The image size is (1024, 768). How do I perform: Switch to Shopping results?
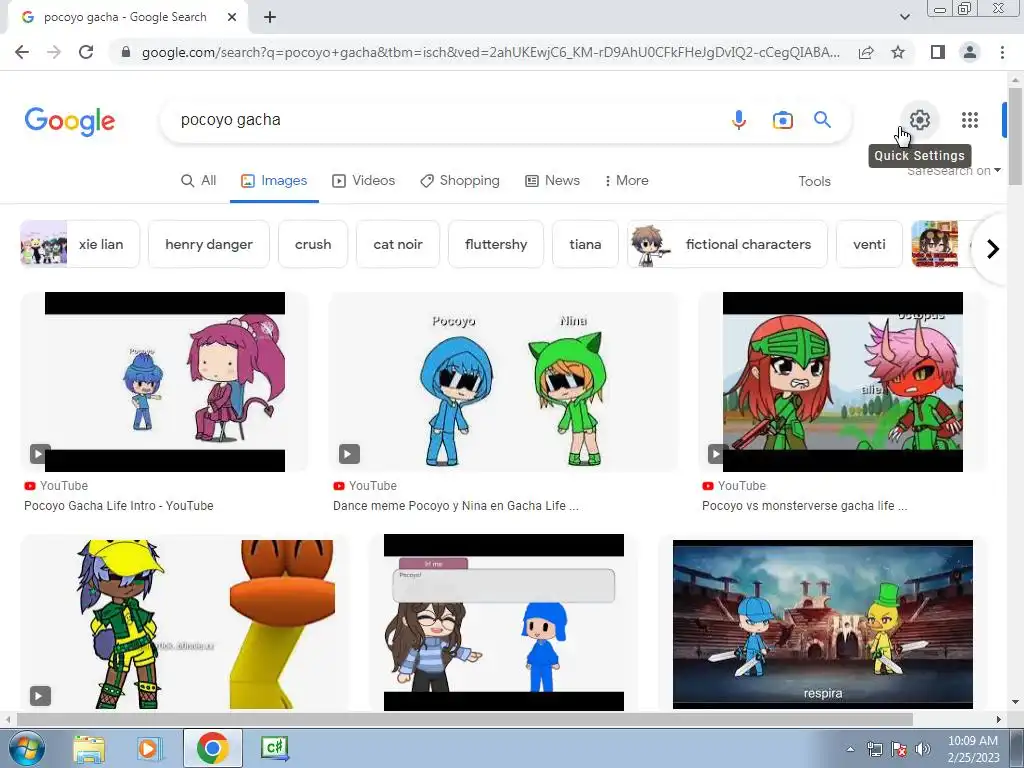coord(460,181)
